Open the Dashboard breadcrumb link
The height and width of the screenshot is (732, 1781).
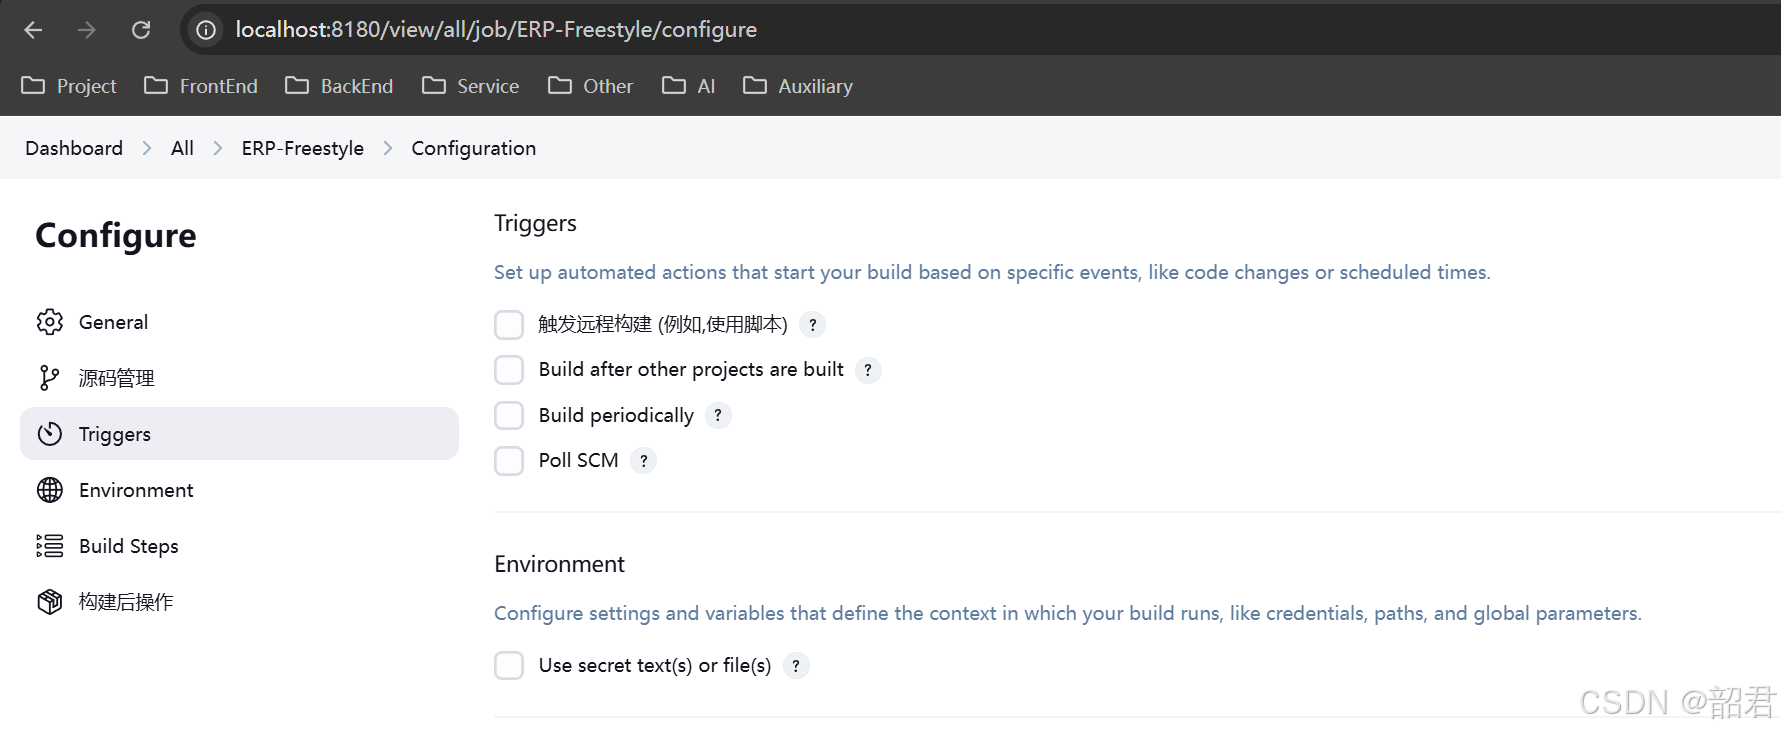click(x=74, y=148)
